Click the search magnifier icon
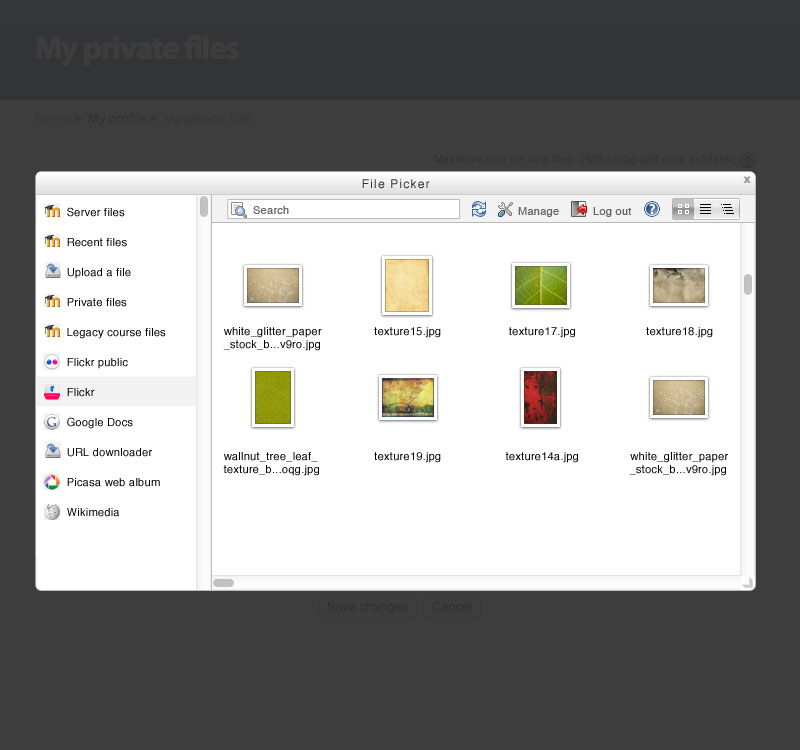 [239, 210]
